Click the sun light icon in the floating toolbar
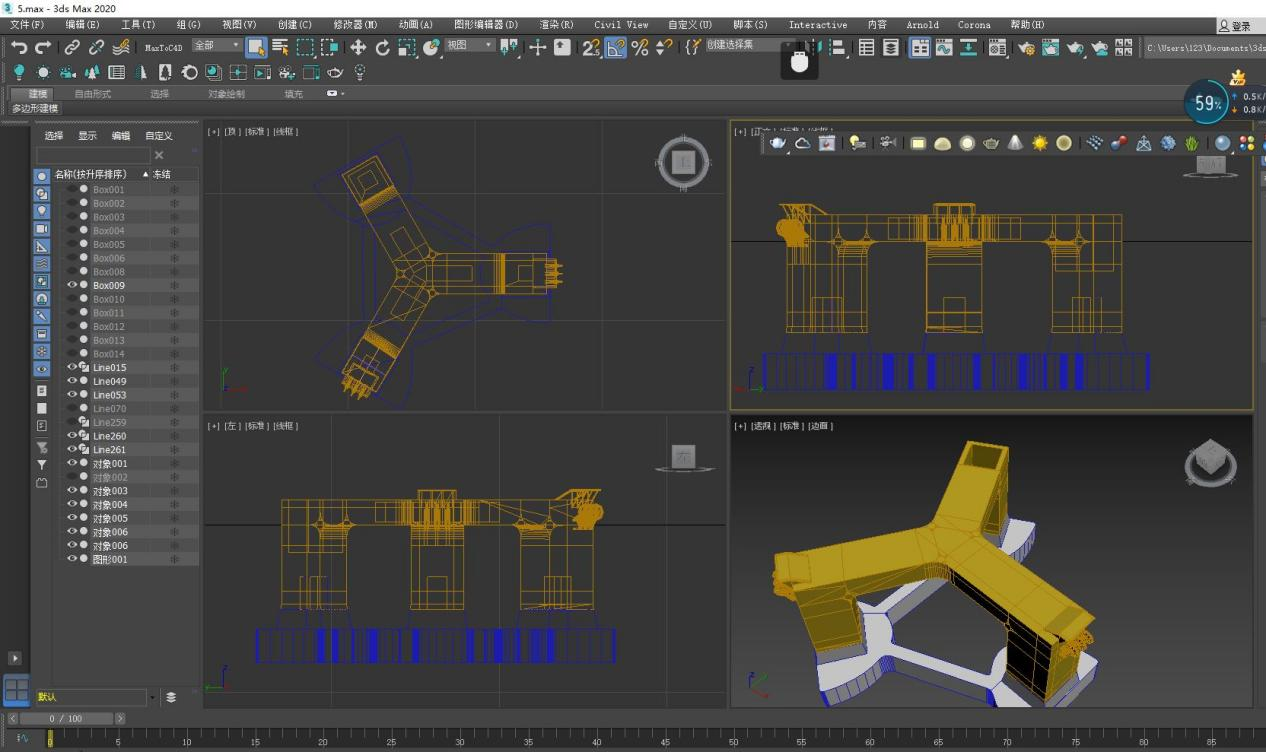1266x752 pixels. 1040,143
